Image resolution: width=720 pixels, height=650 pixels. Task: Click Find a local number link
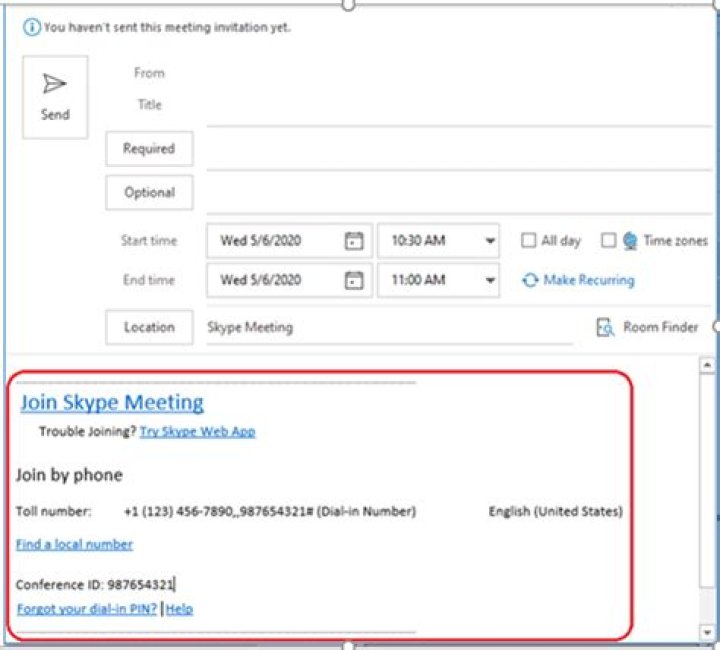[x=74, y=544]
